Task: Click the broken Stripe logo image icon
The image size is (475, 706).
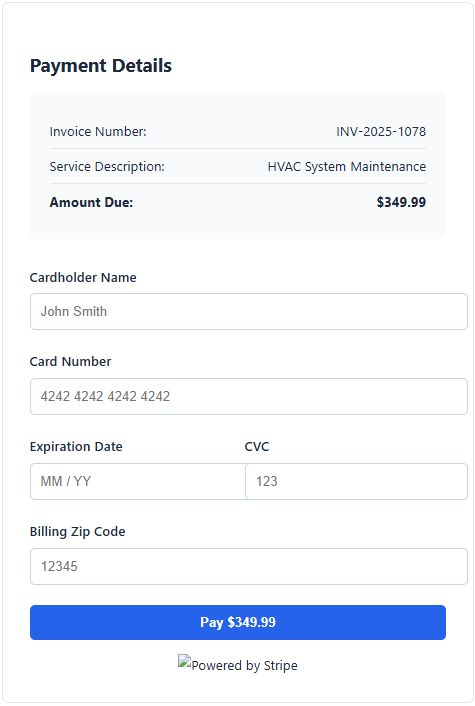Action: pos(185,661)
